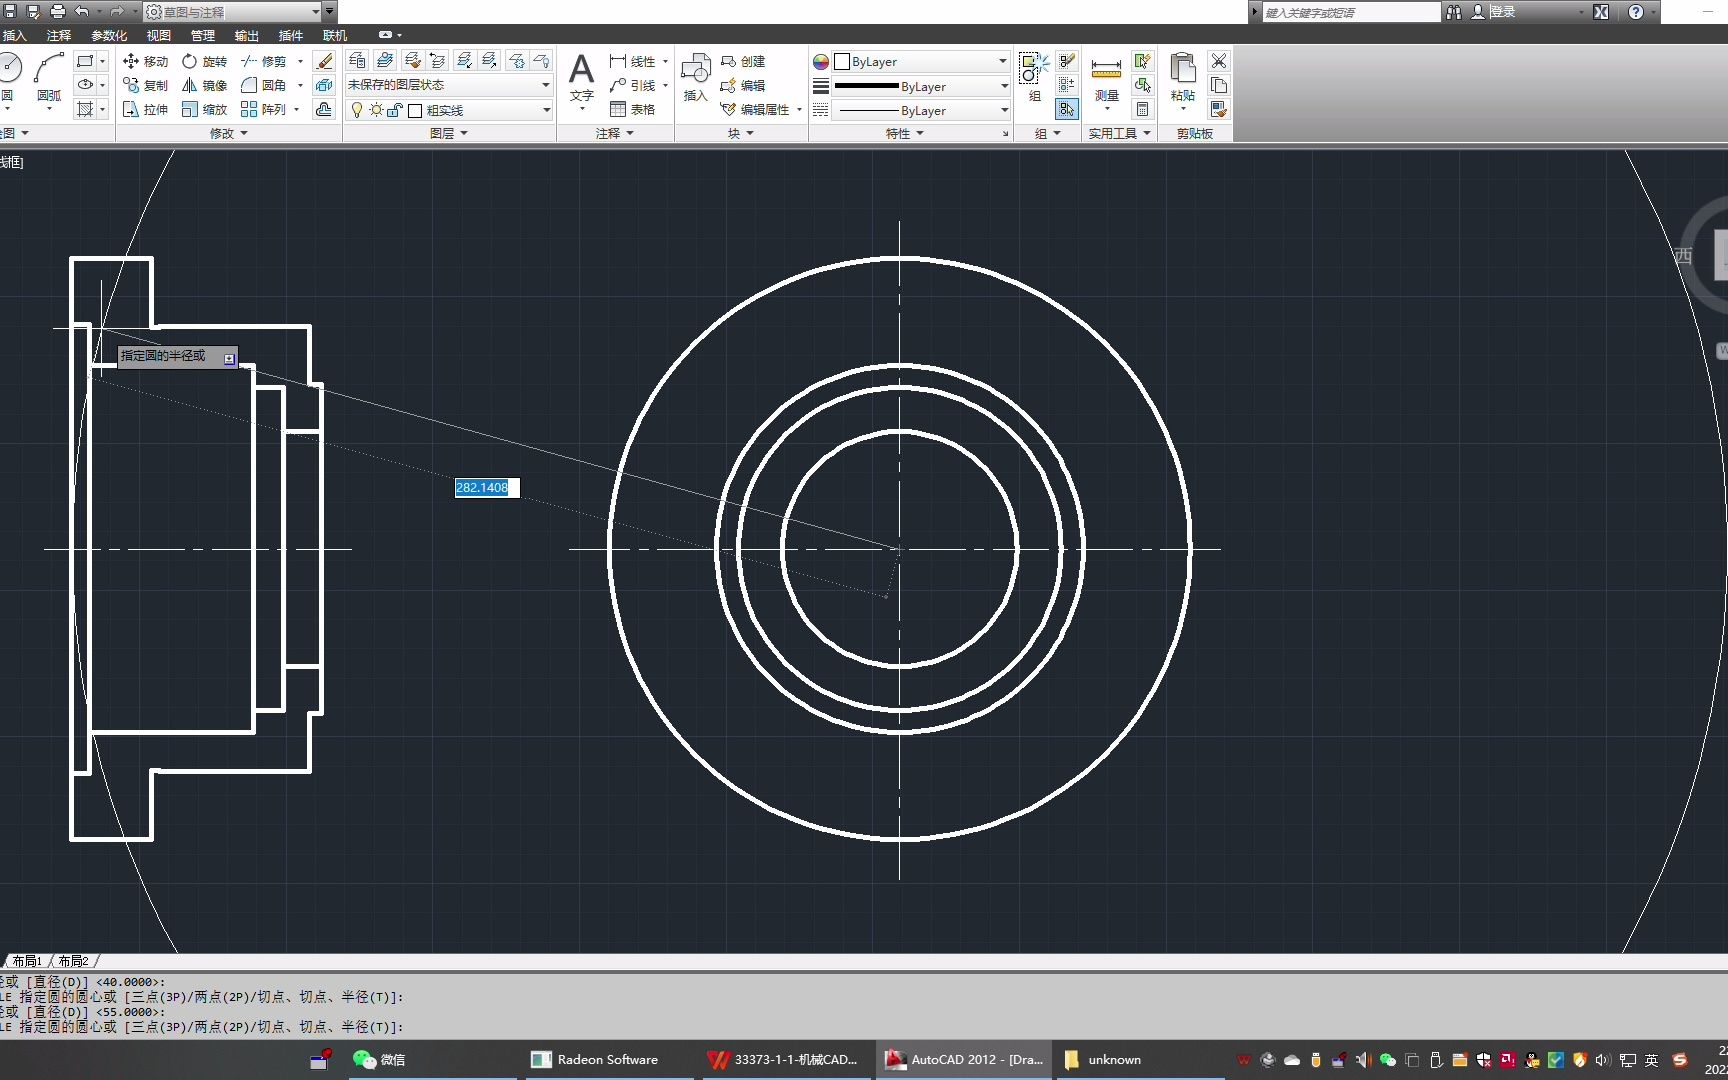The image size is (1728, 1080).
Task: Click the Layer Isolate icon
Action: click(463, 61)
